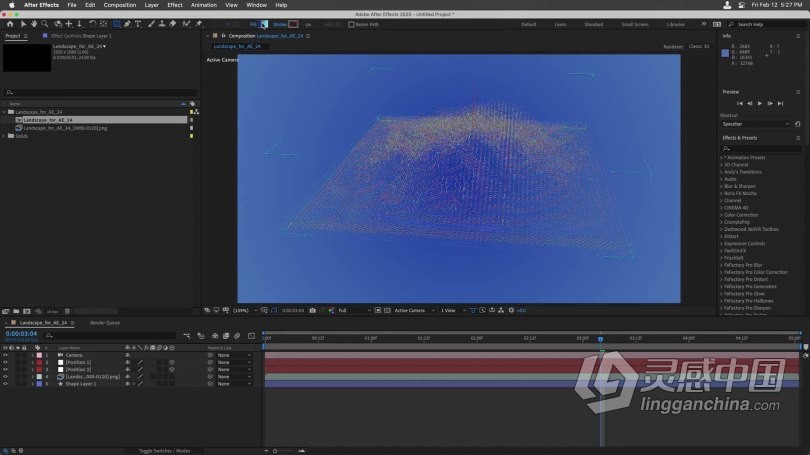Open the 1 View layout dropdown
Viewport: 810px width, 455px height.
453,310
